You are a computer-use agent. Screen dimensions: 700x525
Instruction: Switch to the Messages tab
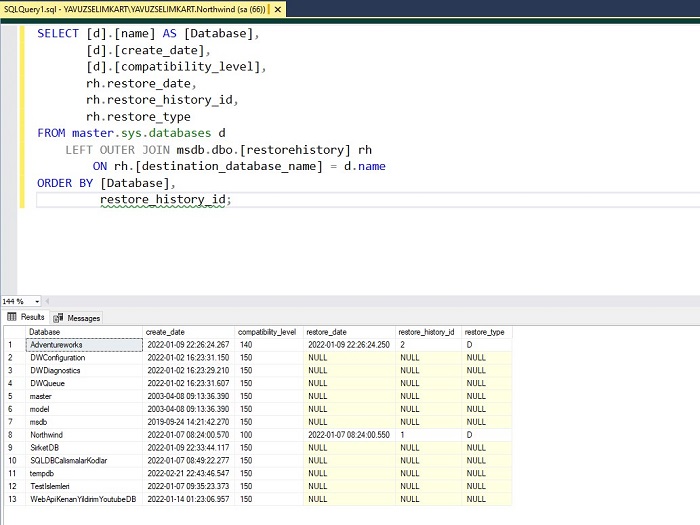pyautogui.click(x=77, y=318)
